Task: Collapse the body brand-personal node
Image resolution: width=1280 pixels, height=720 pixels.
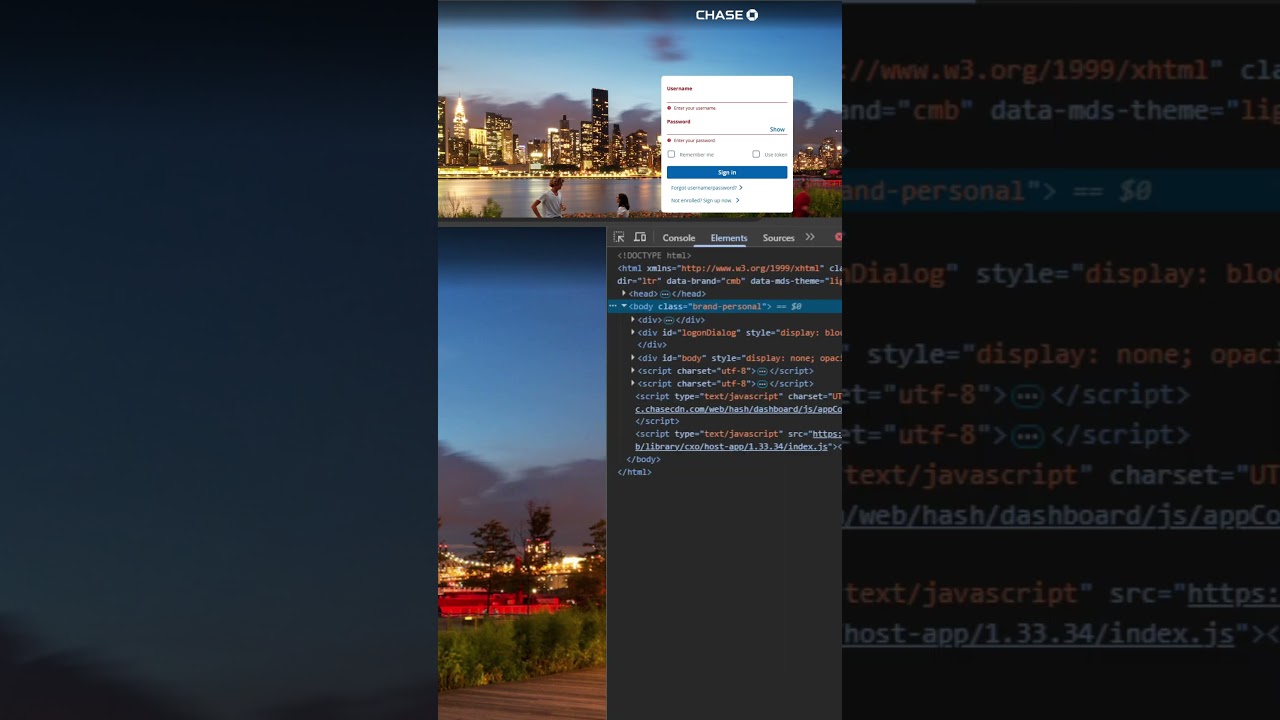Action: click(x=624, y=306)
